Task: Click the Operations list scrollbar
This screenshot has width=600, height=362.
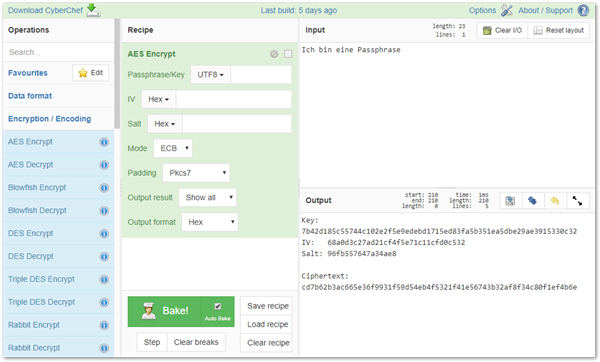Action: (117, 74)
